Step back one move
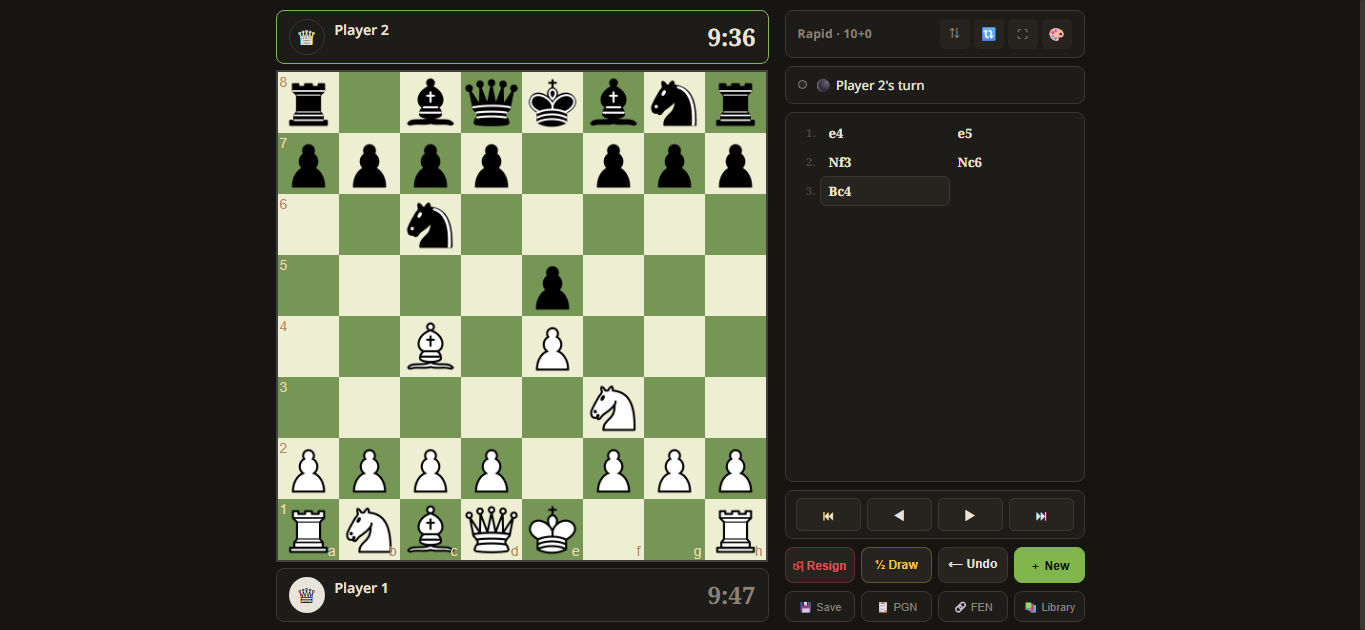Viewport: 1365px width, 630px height. click(x=899, y=515)
